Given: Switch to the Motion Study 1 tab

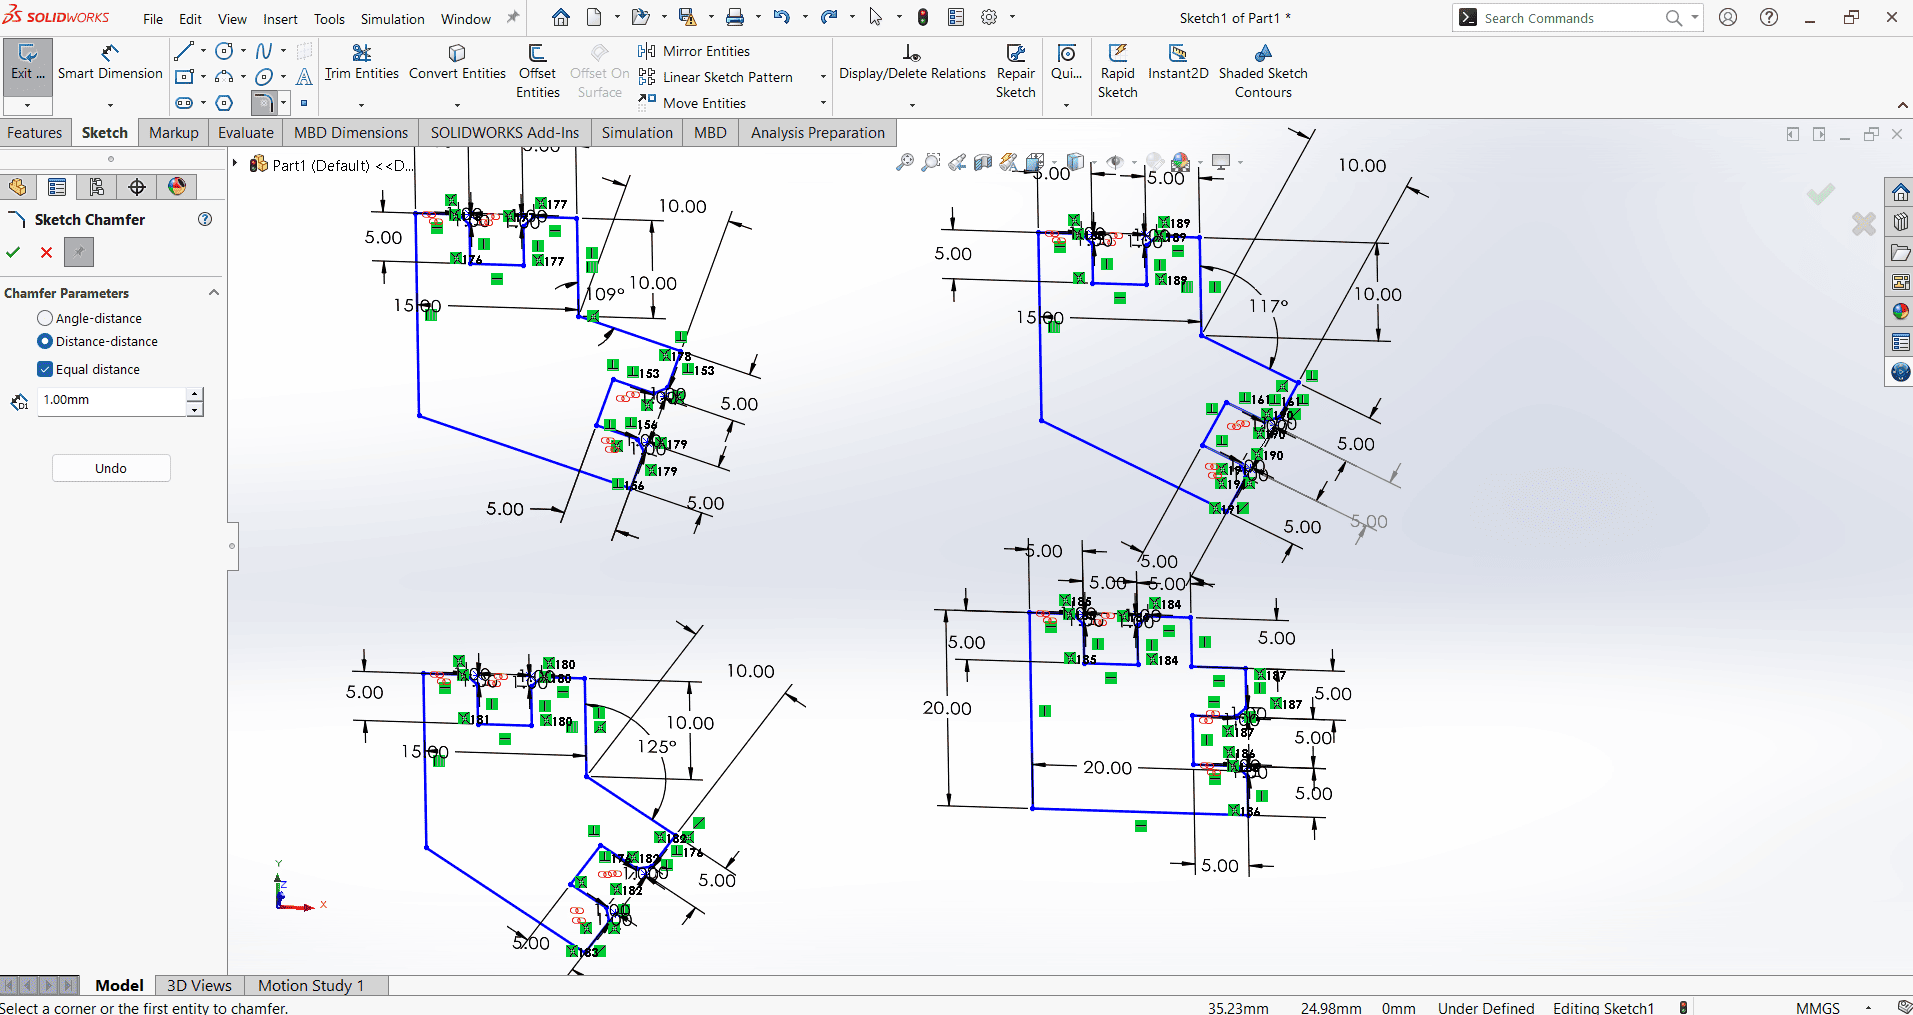Looking at the screenshot, I should (311, 986).
